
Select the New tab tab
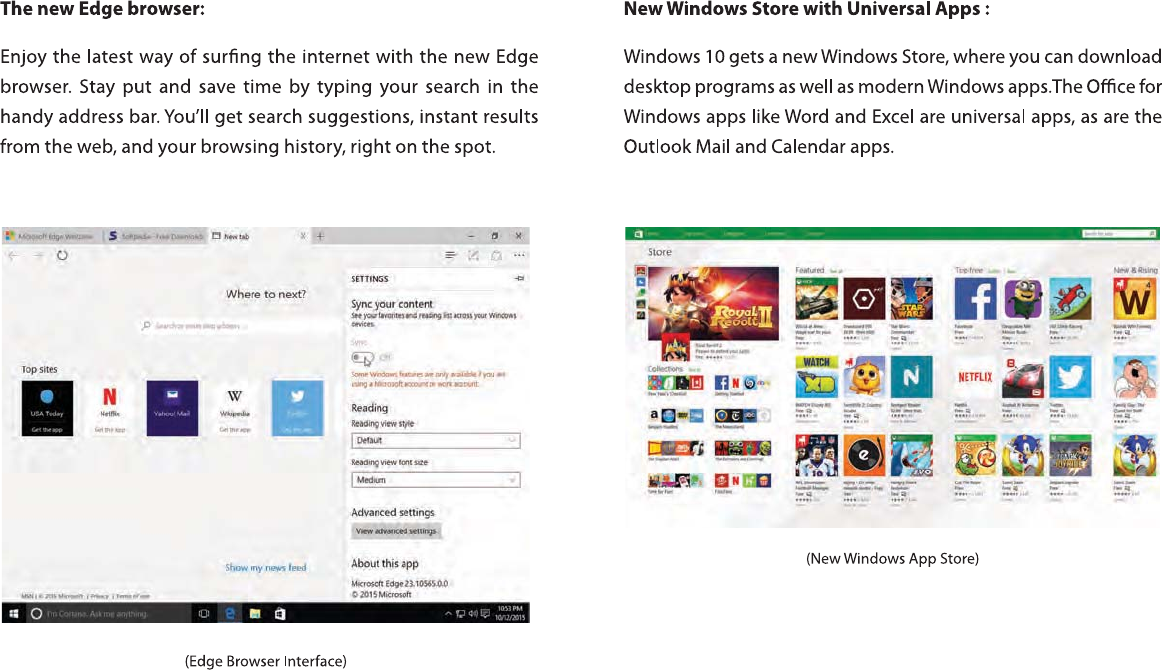259,236
